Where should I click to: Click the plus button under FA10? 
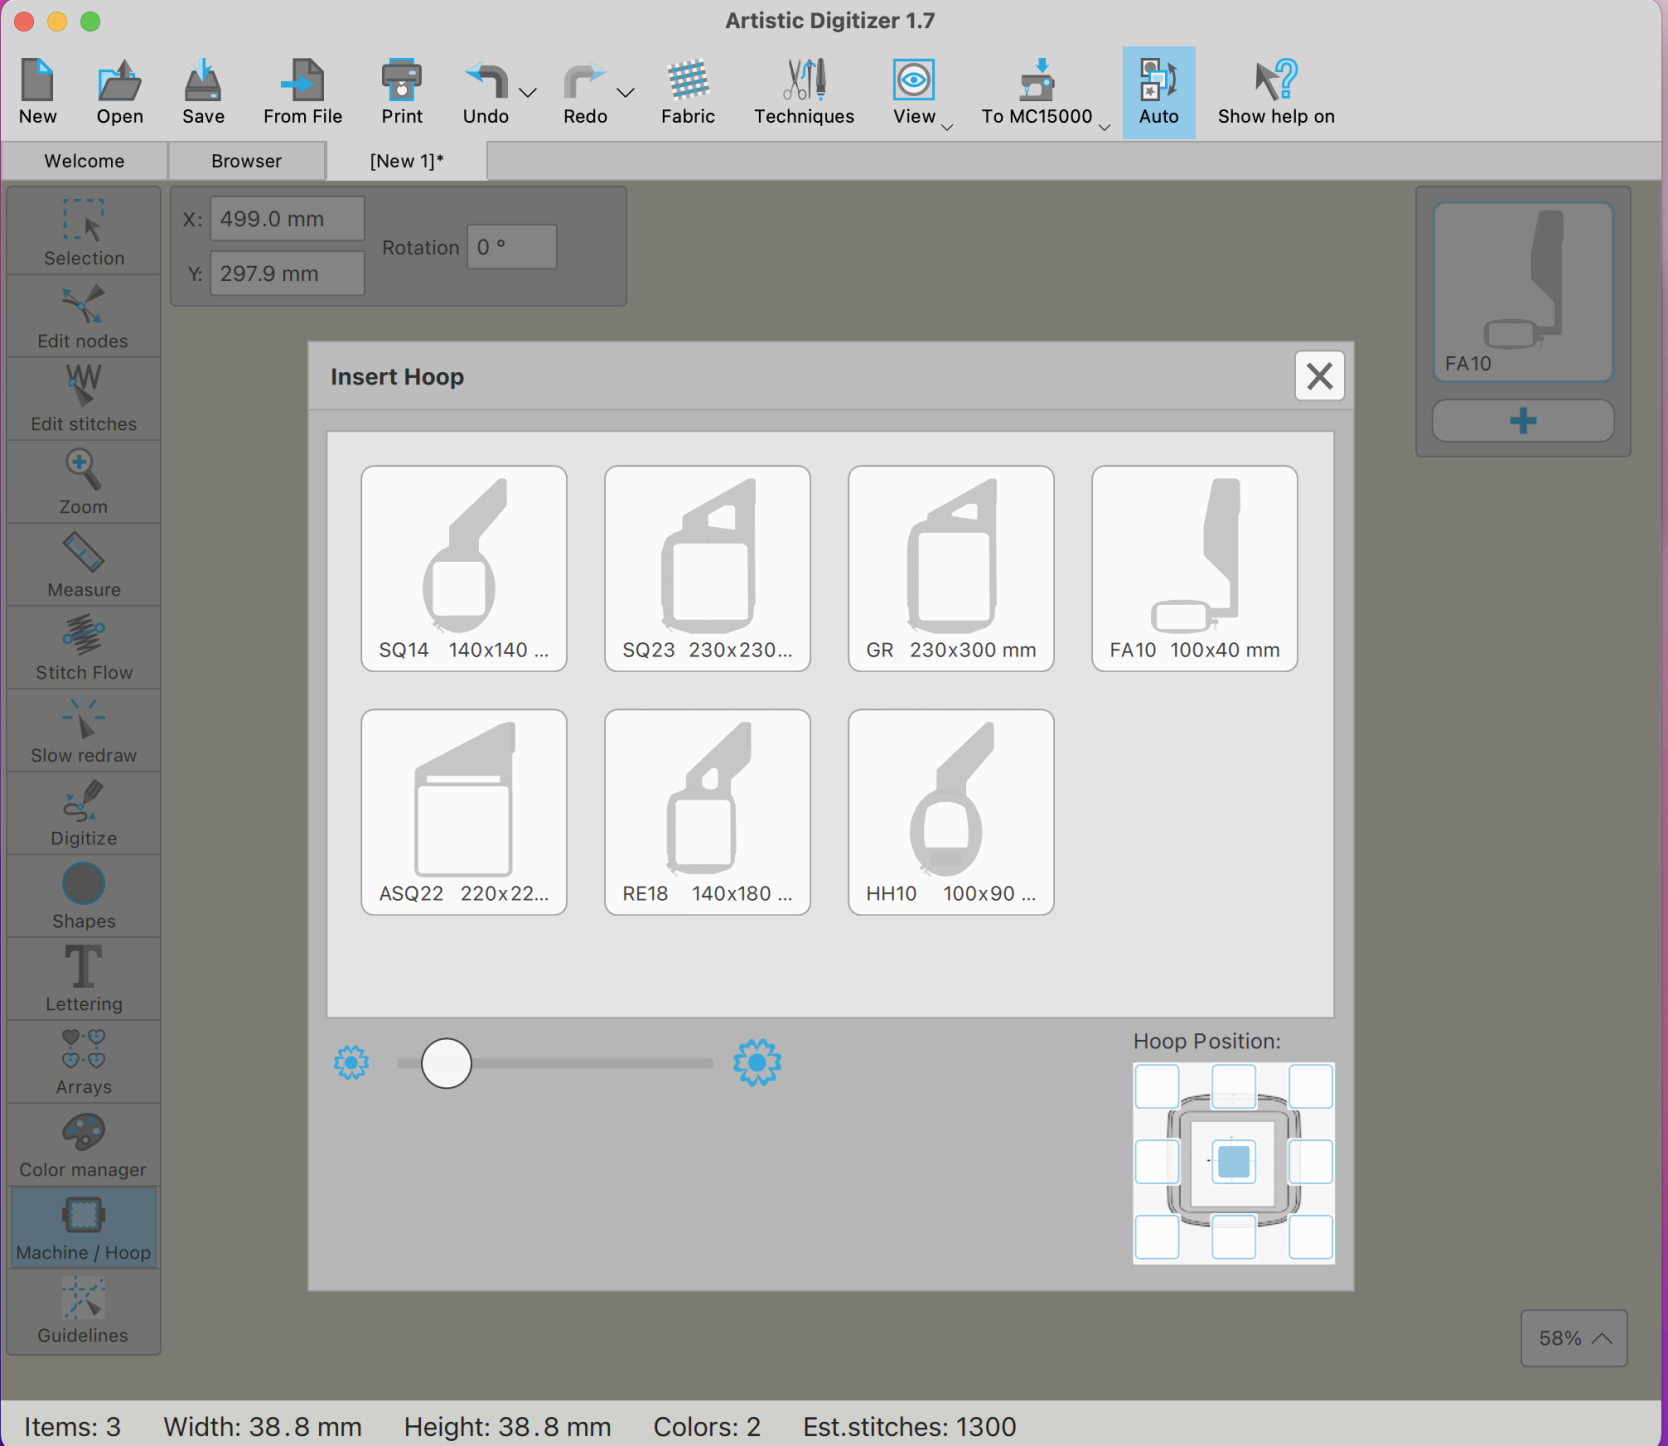1523,420
